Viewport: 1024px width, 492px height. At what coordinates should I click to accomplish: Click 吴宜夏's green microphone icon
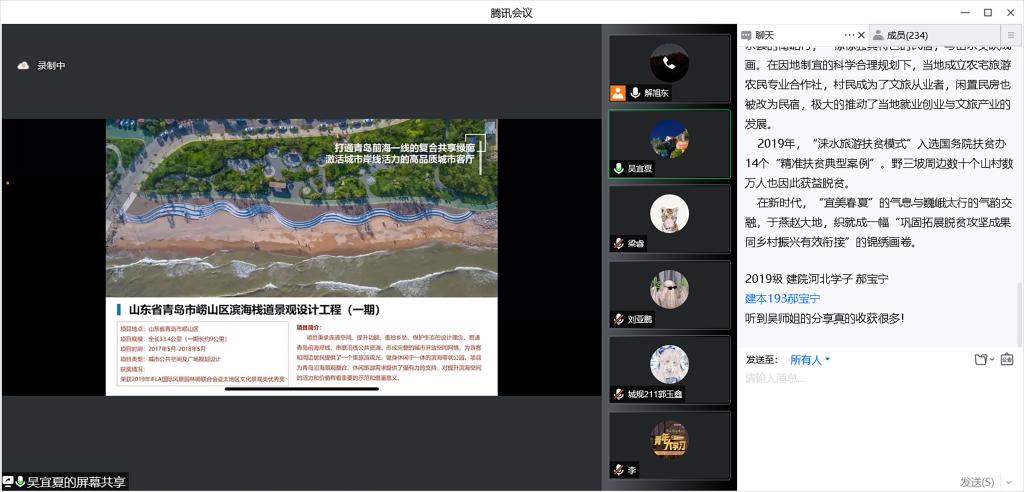[x=620, y=169]
